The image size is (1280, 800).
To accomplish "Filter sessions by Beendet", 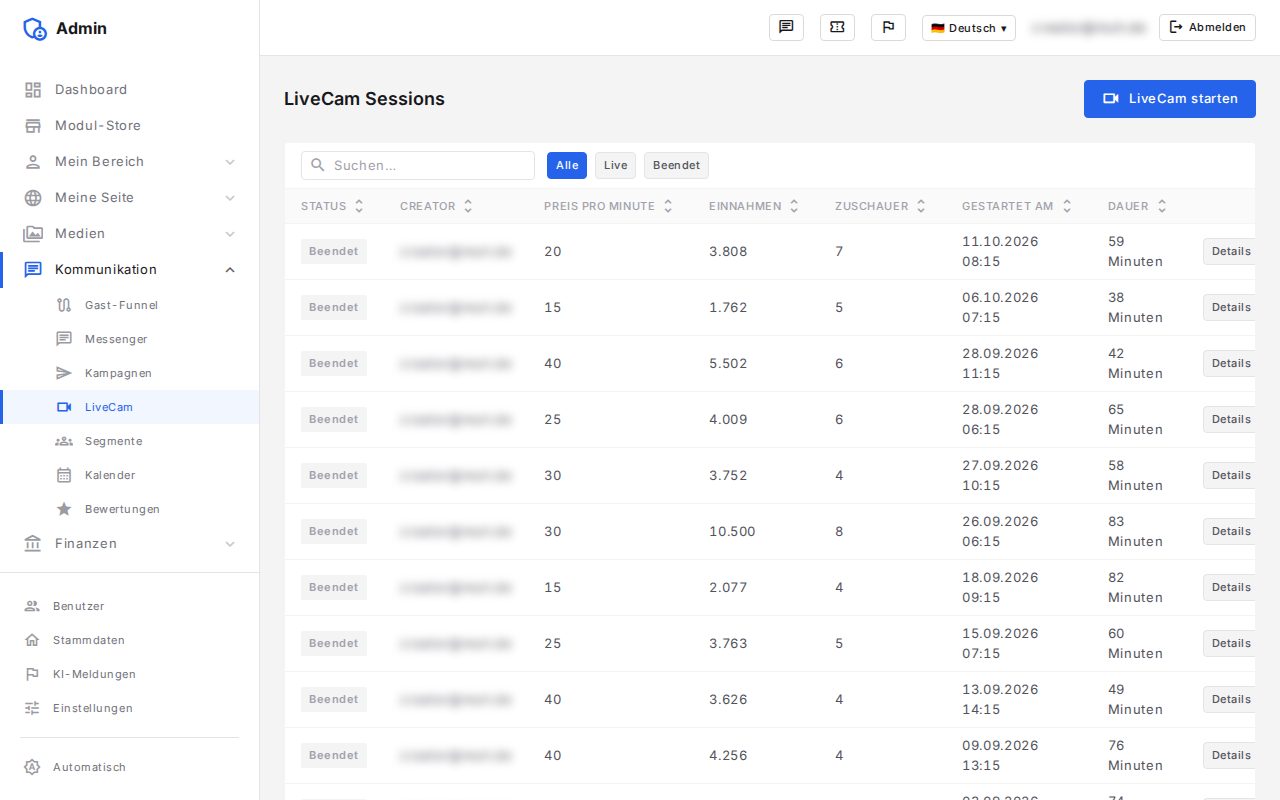I will click(x=676, y=165).
